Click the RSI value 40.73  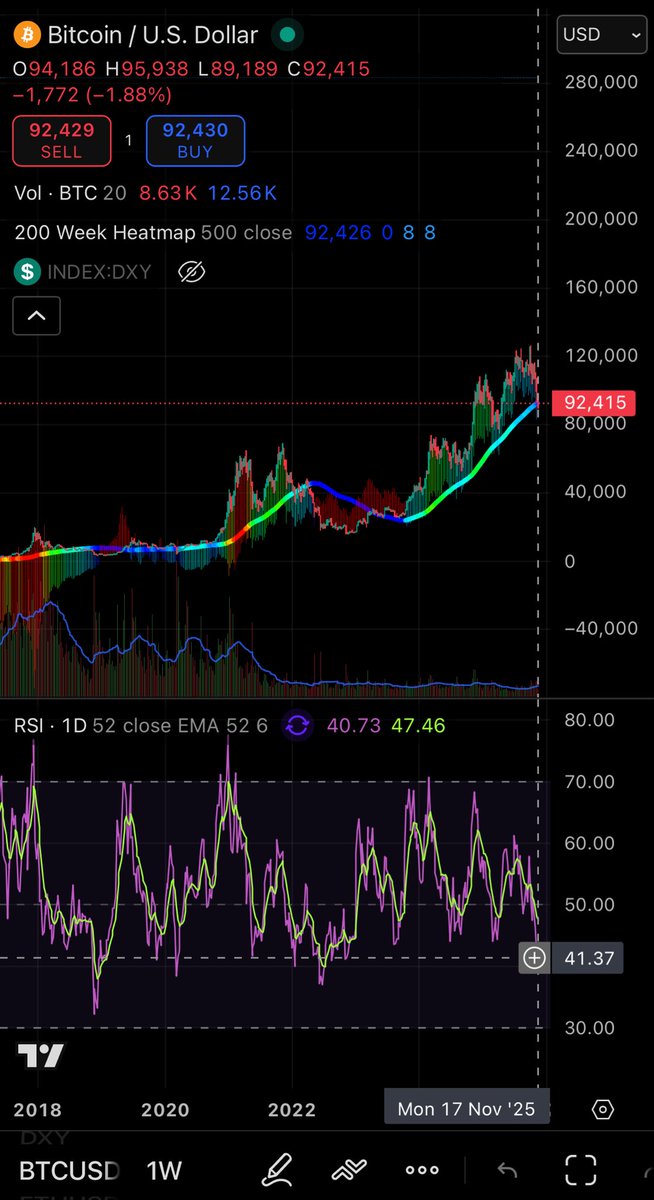point(352,726)
